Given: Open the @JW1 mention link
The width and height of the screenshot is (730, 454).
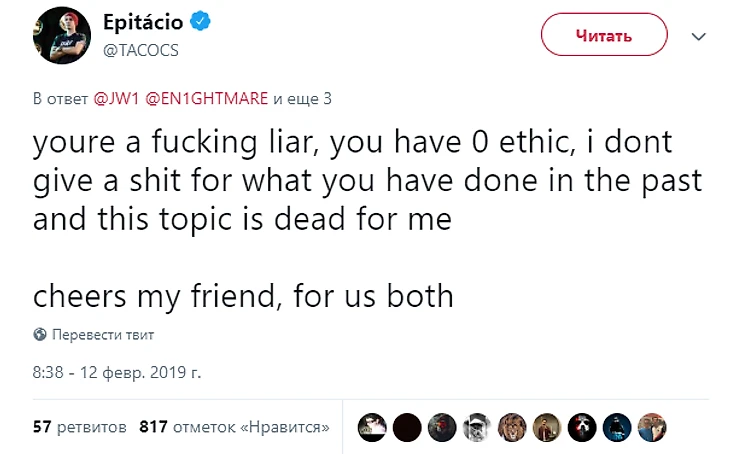Looking at the screenshot, I should (113, 98).
